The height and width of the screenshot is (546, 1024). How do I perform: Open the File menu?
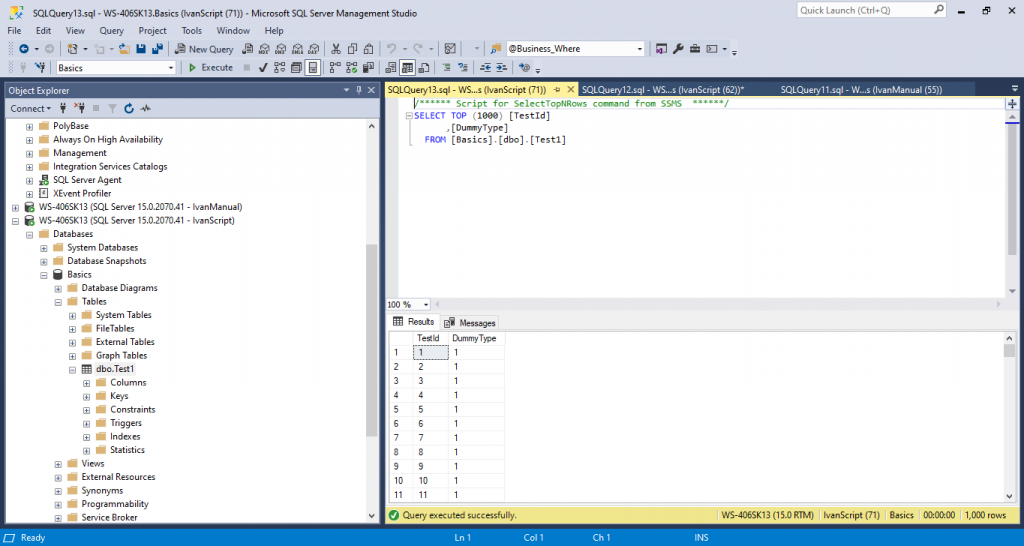(14, 31)
